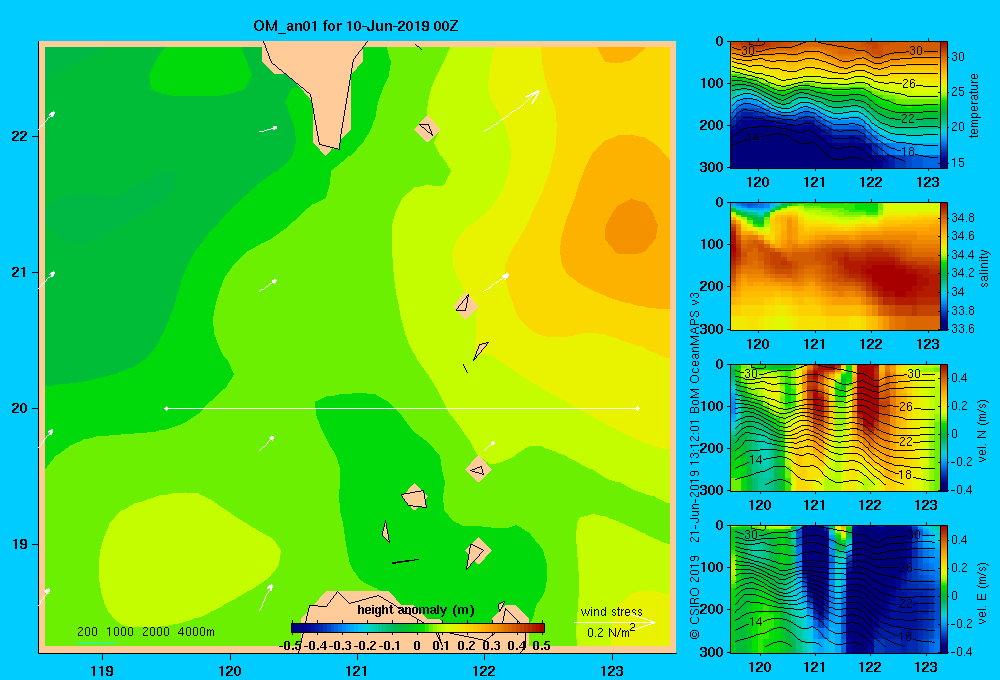Click the '0.2 N/m2' wind stress value
Viewport: 1000px width, 680px height.
click(611, 632)
